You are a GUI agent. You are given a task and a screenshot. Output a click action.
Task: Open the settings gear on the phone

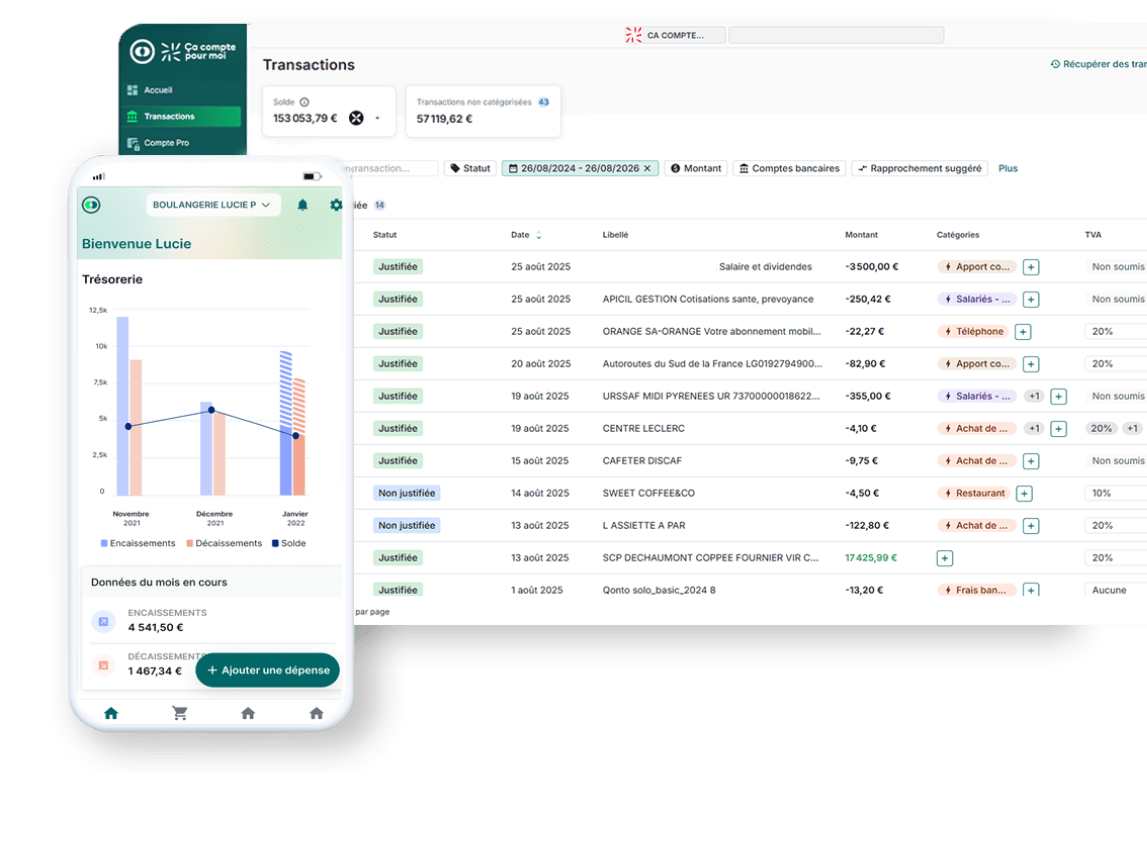click(x=336, y=205)
